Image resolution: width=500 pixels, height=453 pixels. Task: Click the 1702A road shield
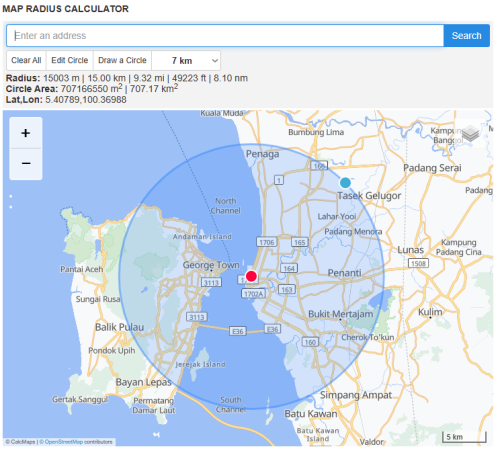(x=254, y=294)
